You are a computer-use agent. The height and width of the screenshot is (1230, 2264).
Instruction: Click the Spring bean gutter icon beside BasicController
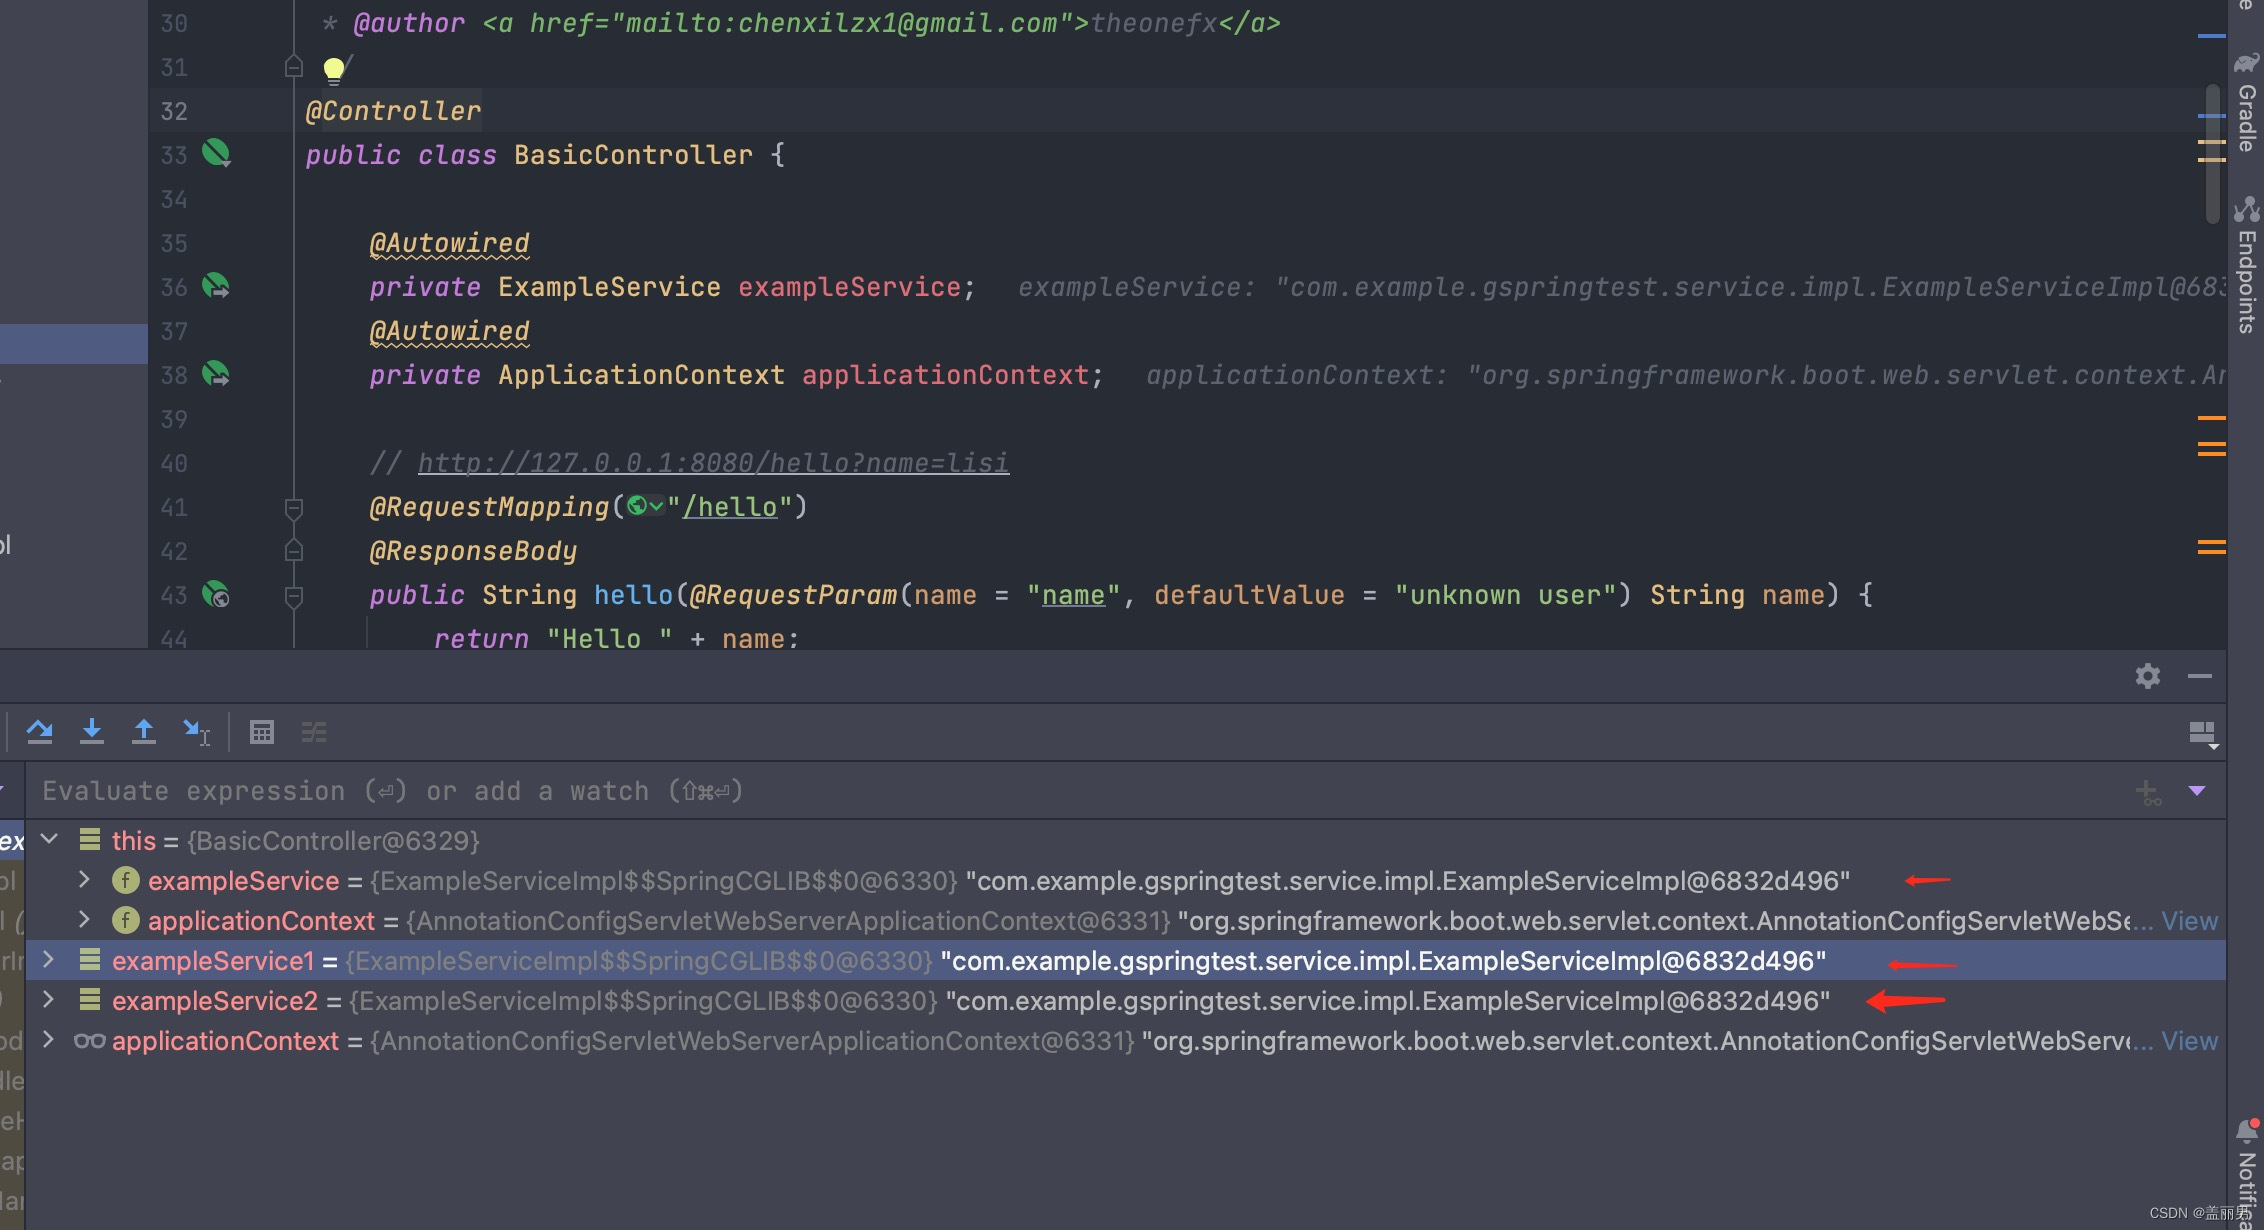pos(216,153)
